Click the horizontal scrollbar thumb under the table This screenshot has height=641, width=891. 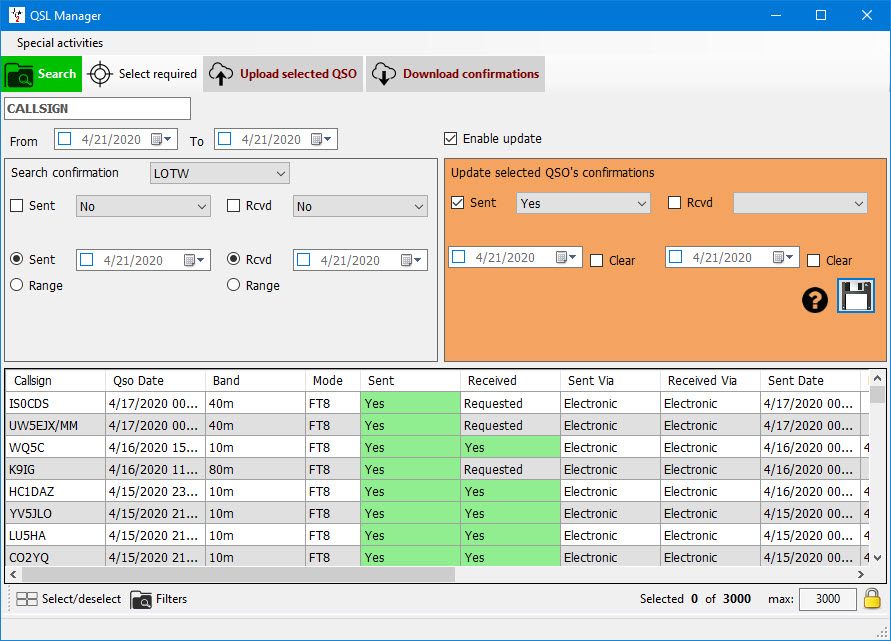point(238,575)
